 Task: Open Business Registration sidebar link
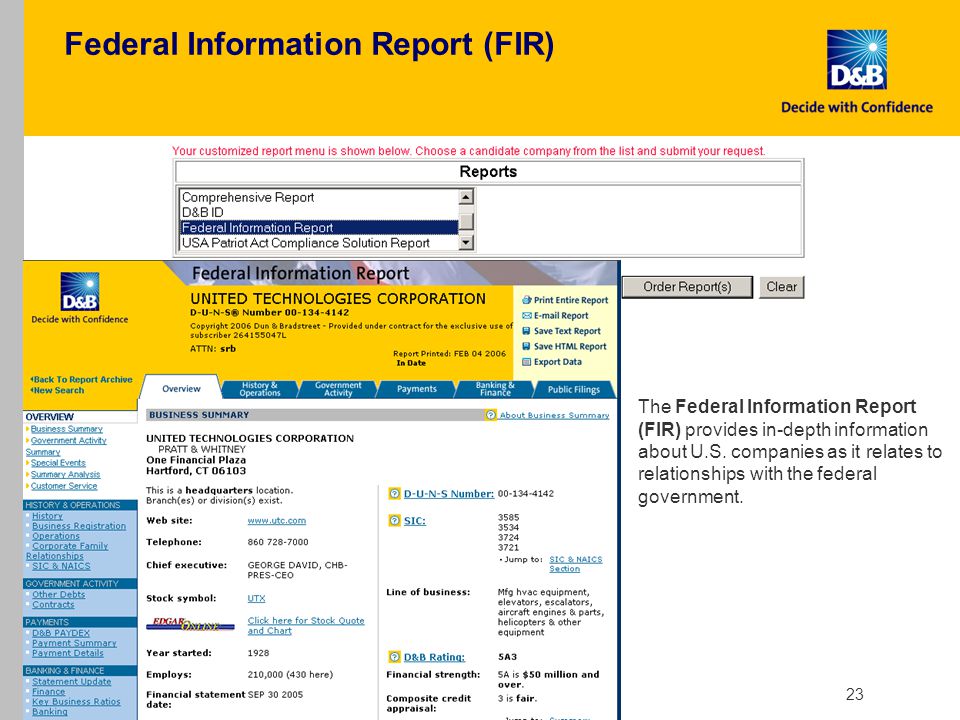pos(79,526)
